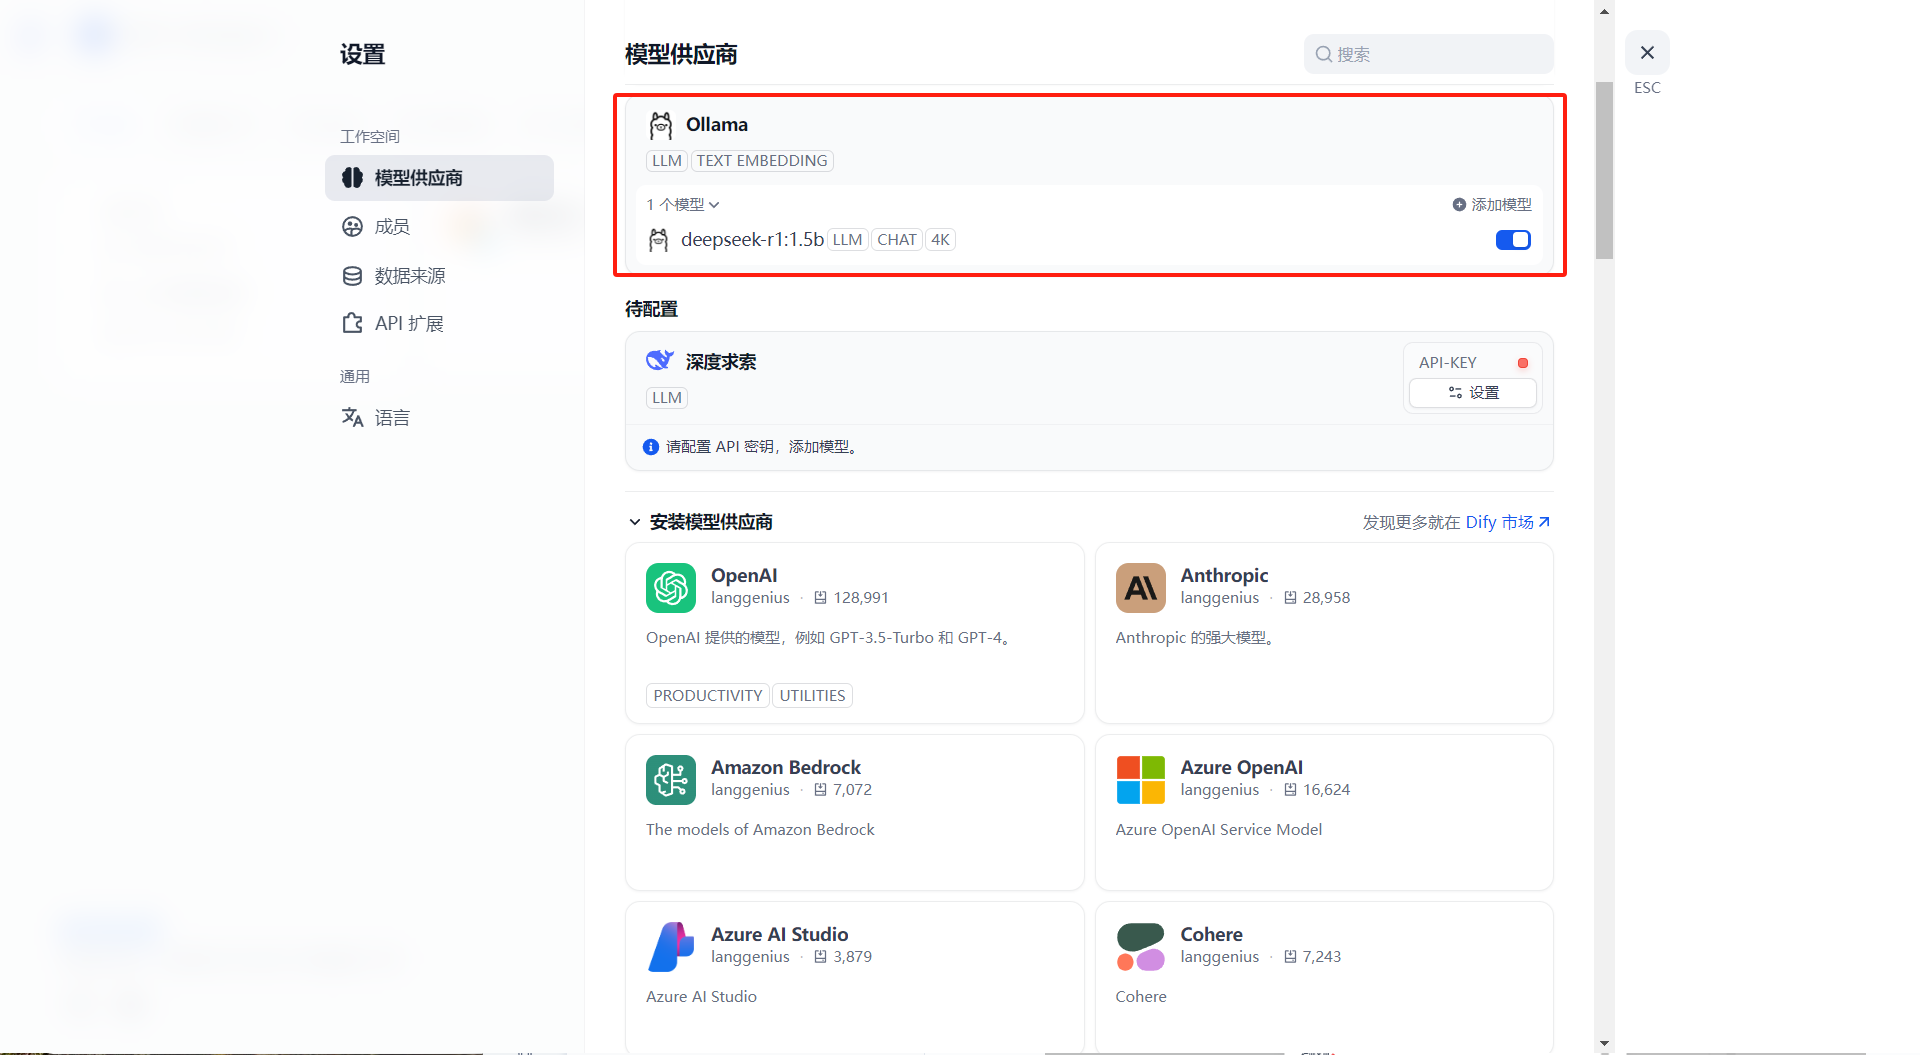Click the Cohere card title
1920x1055 pixels.
point(1212,934)
